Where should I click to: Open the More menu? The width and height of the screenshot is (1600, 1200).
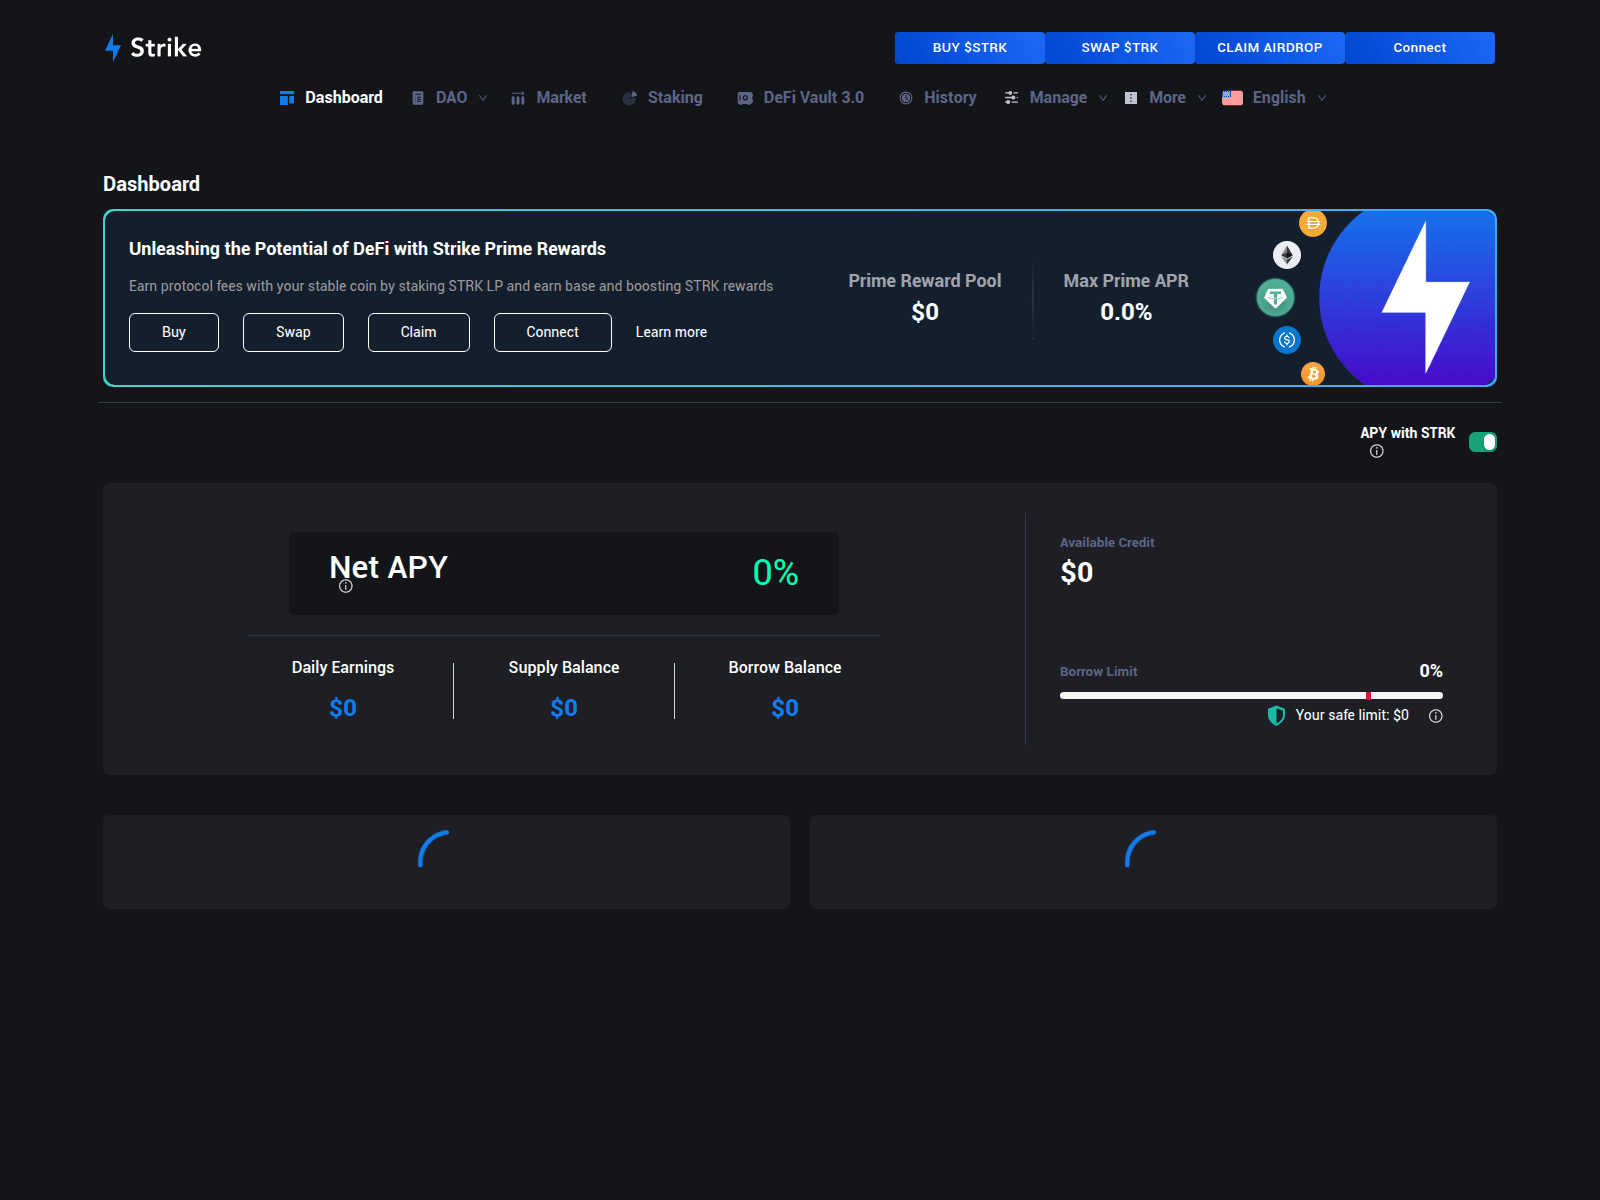pyautogui.click(x=1166, y=98)
